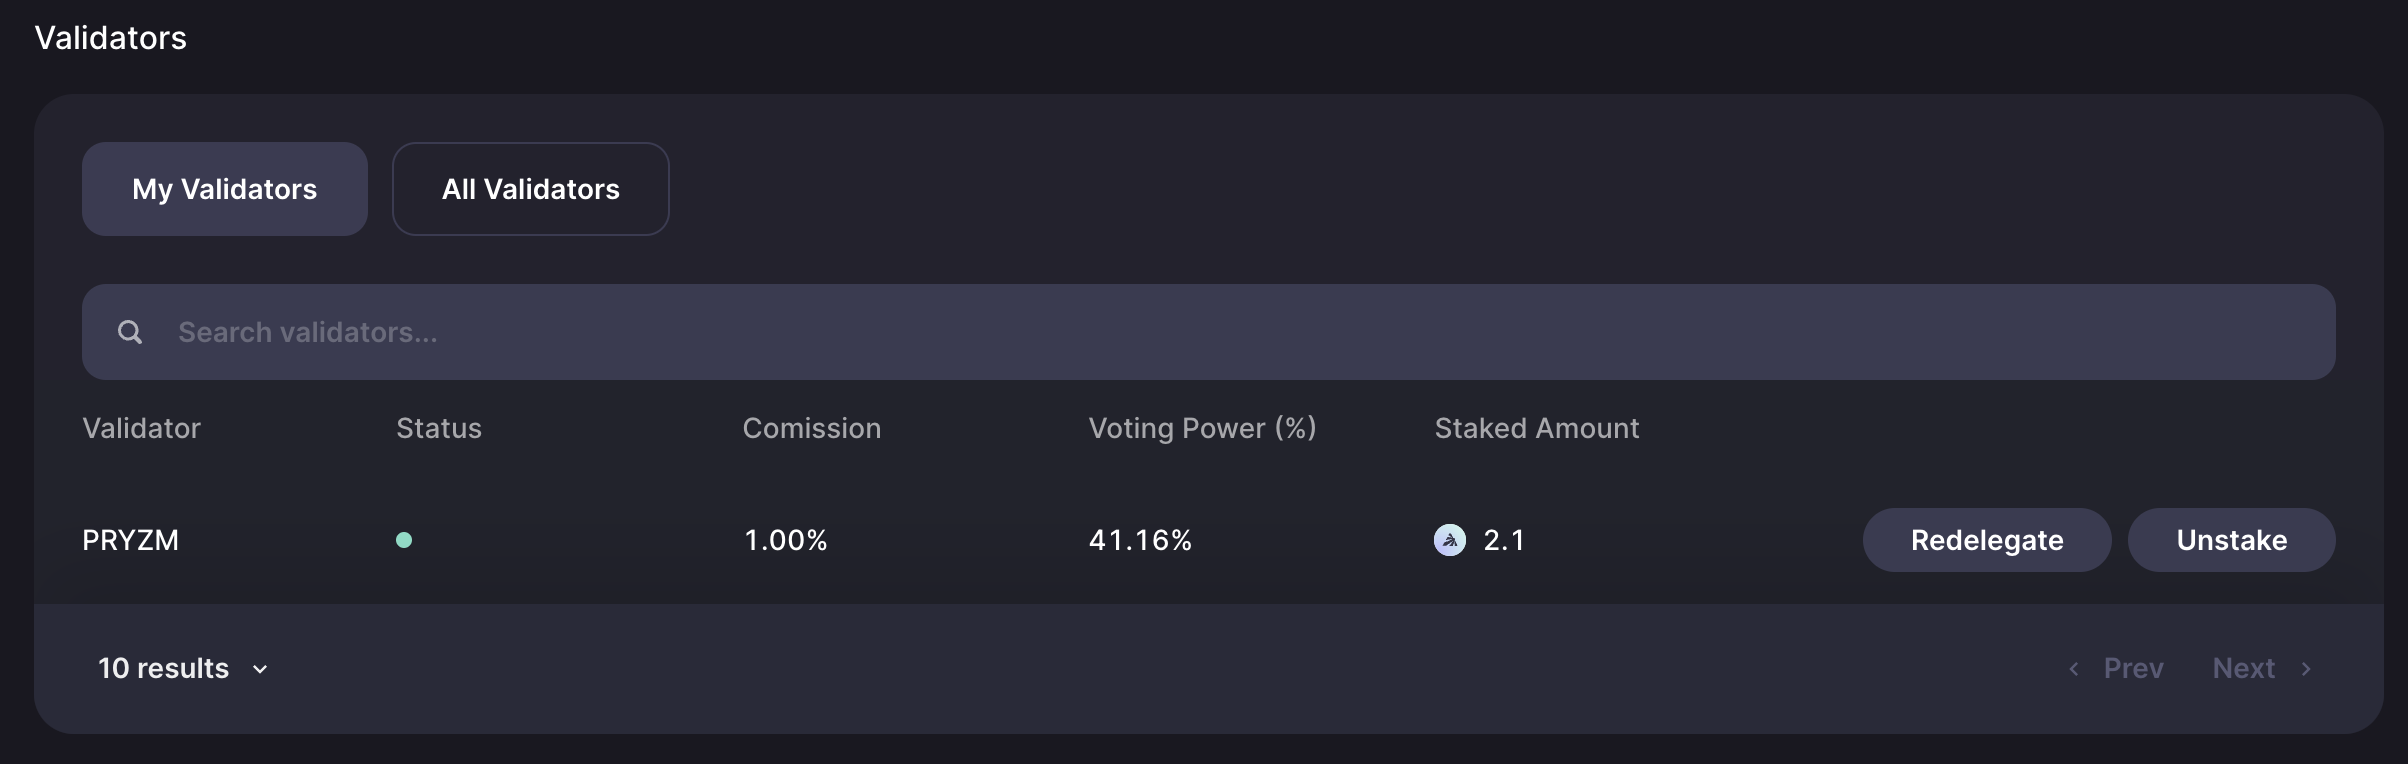The image size is (2408, 764).
Task: Switch to the All Validators tab
Action: coord(531,189)
